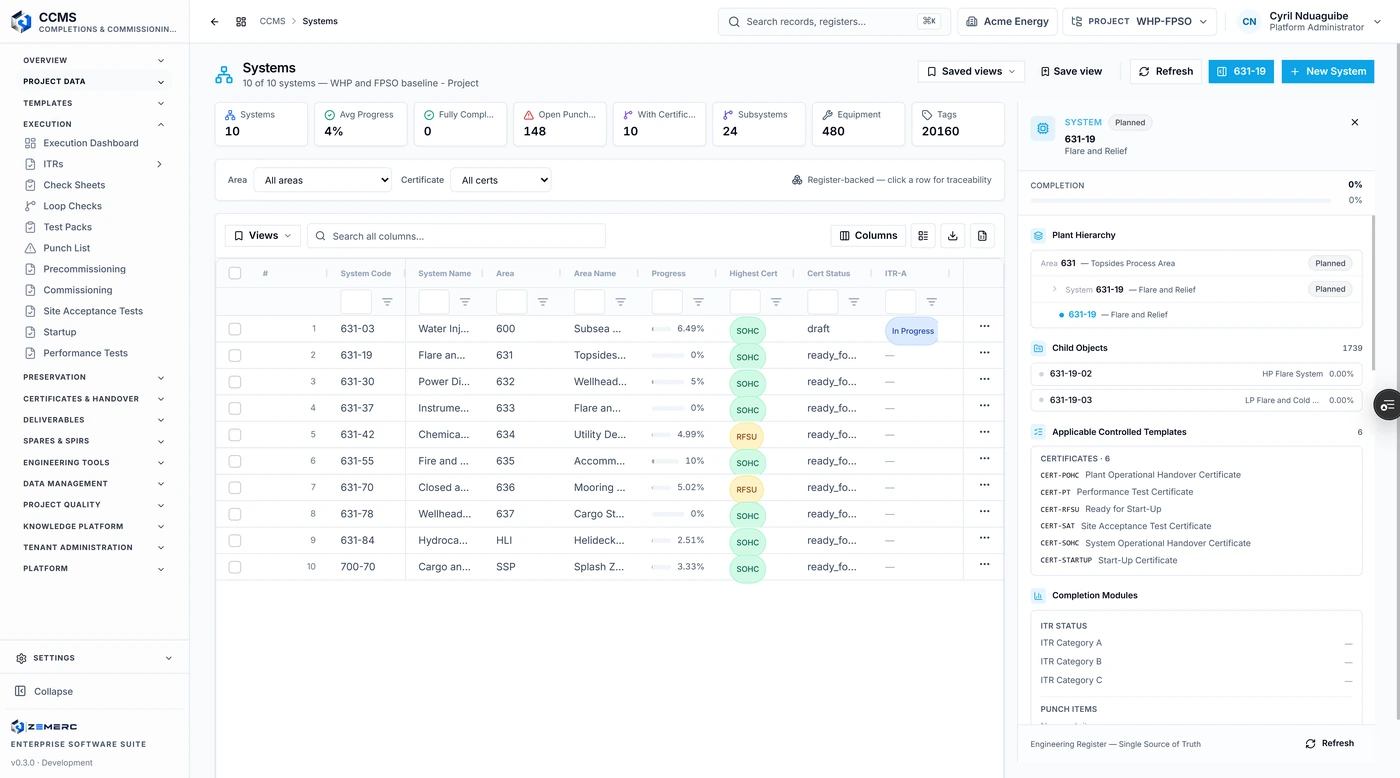This screenshot has width=1400, height=778.
Task: Go back using the arrow icon
Action: pyautogui.click(x=214, y=21)
